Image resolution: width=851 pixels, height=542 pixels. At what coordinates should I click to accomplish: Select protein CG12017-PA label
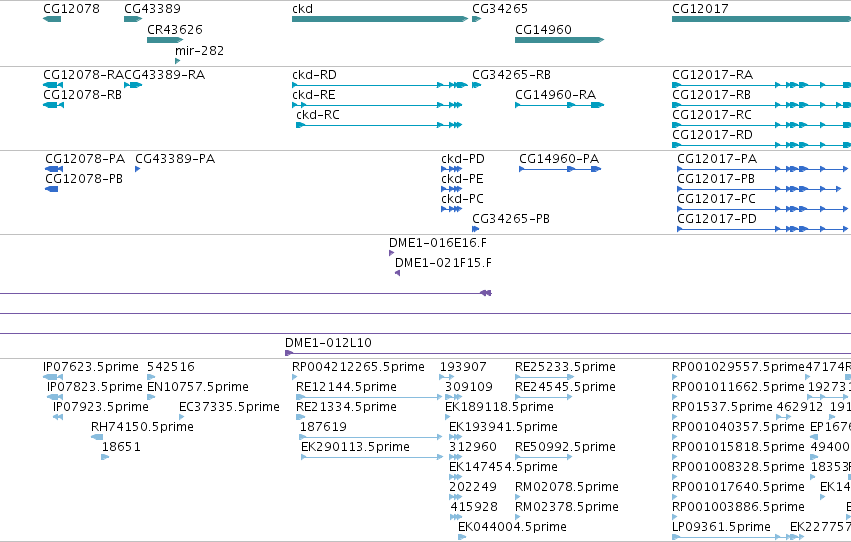pos(717,159)
